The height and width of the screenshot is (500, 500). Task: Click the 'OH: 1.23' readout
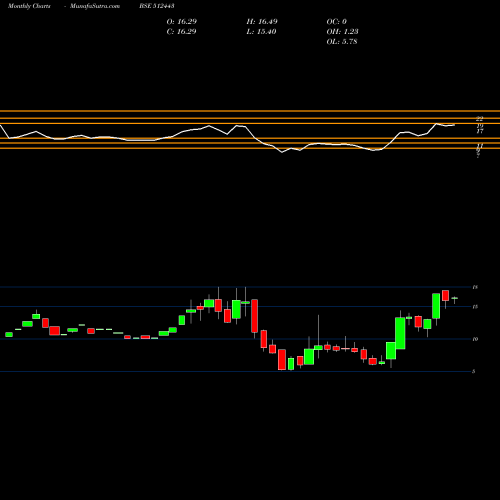pyautogui.click(x=342, y=32)
